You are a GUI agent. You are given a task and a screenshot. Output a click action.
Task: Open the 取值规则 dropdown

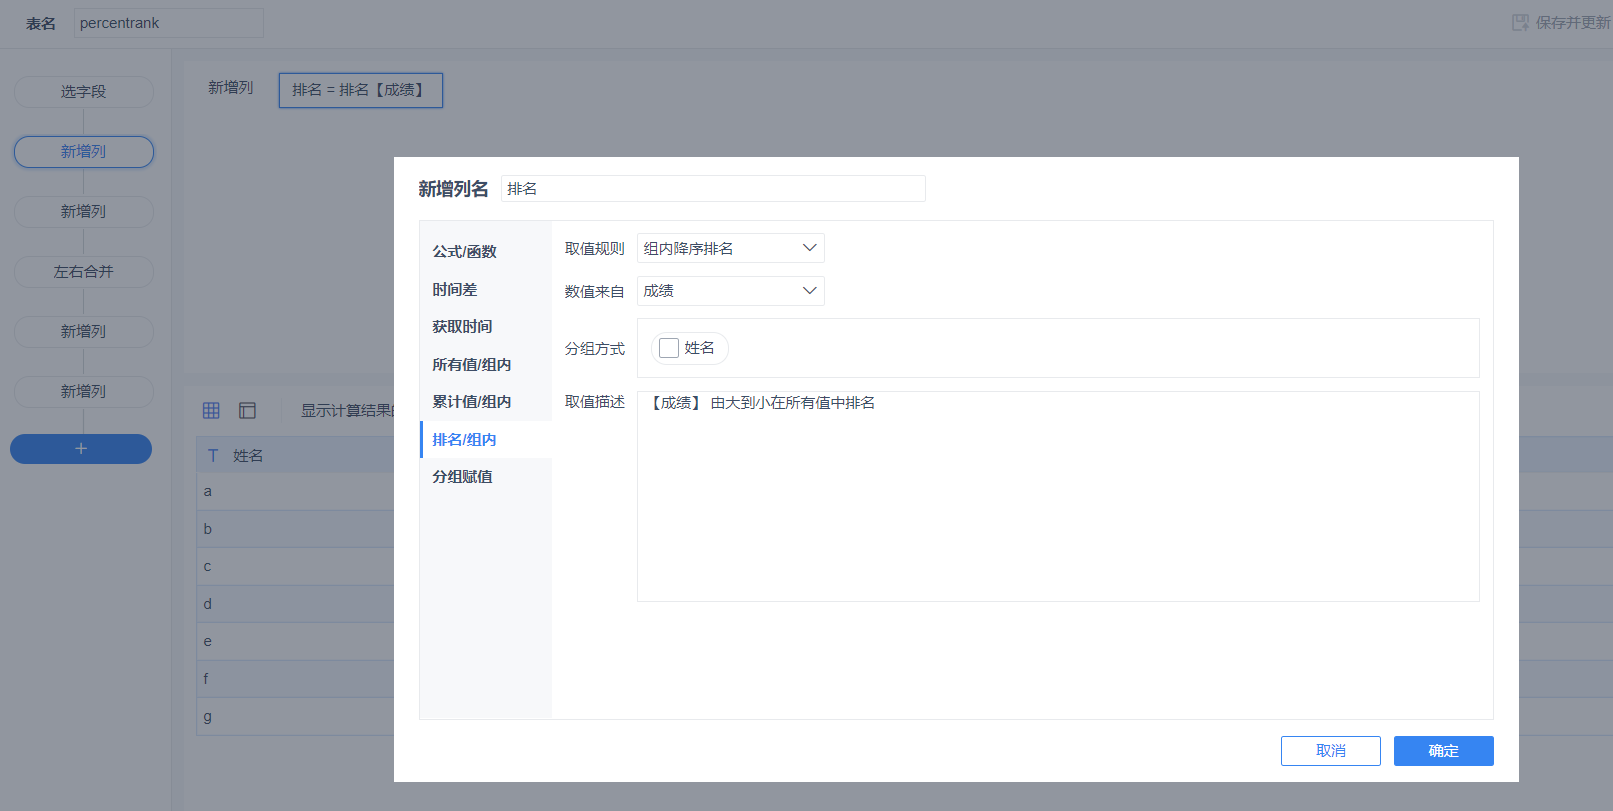click(x=730, y=248)
